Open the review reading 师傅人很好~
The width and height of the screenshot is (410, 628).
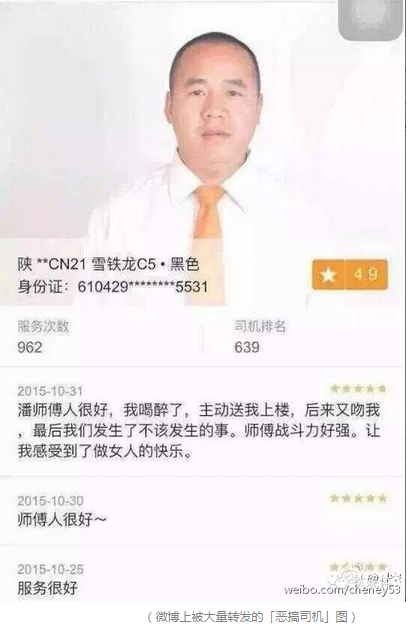[62, 520]
